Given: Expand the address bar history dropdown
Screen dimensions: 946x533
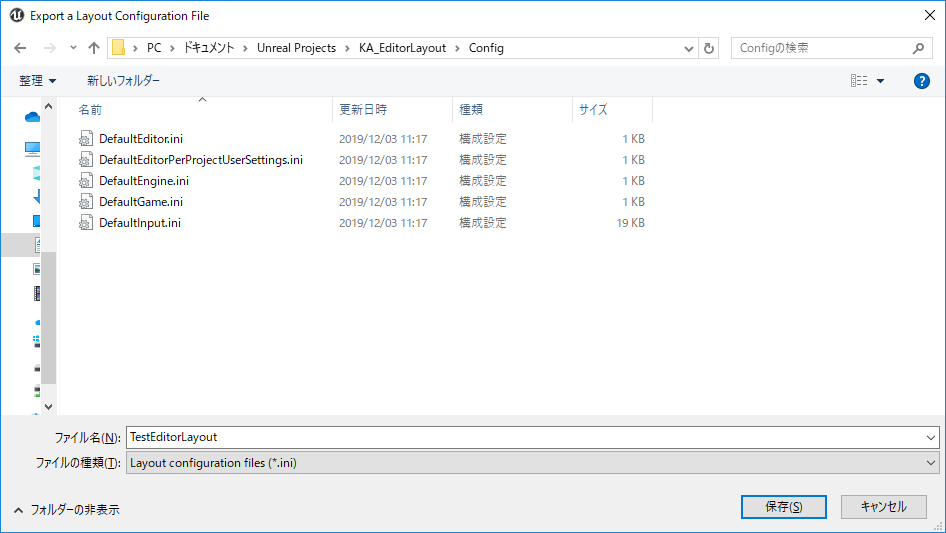Looking at the screenshot, I should (688, 48).
